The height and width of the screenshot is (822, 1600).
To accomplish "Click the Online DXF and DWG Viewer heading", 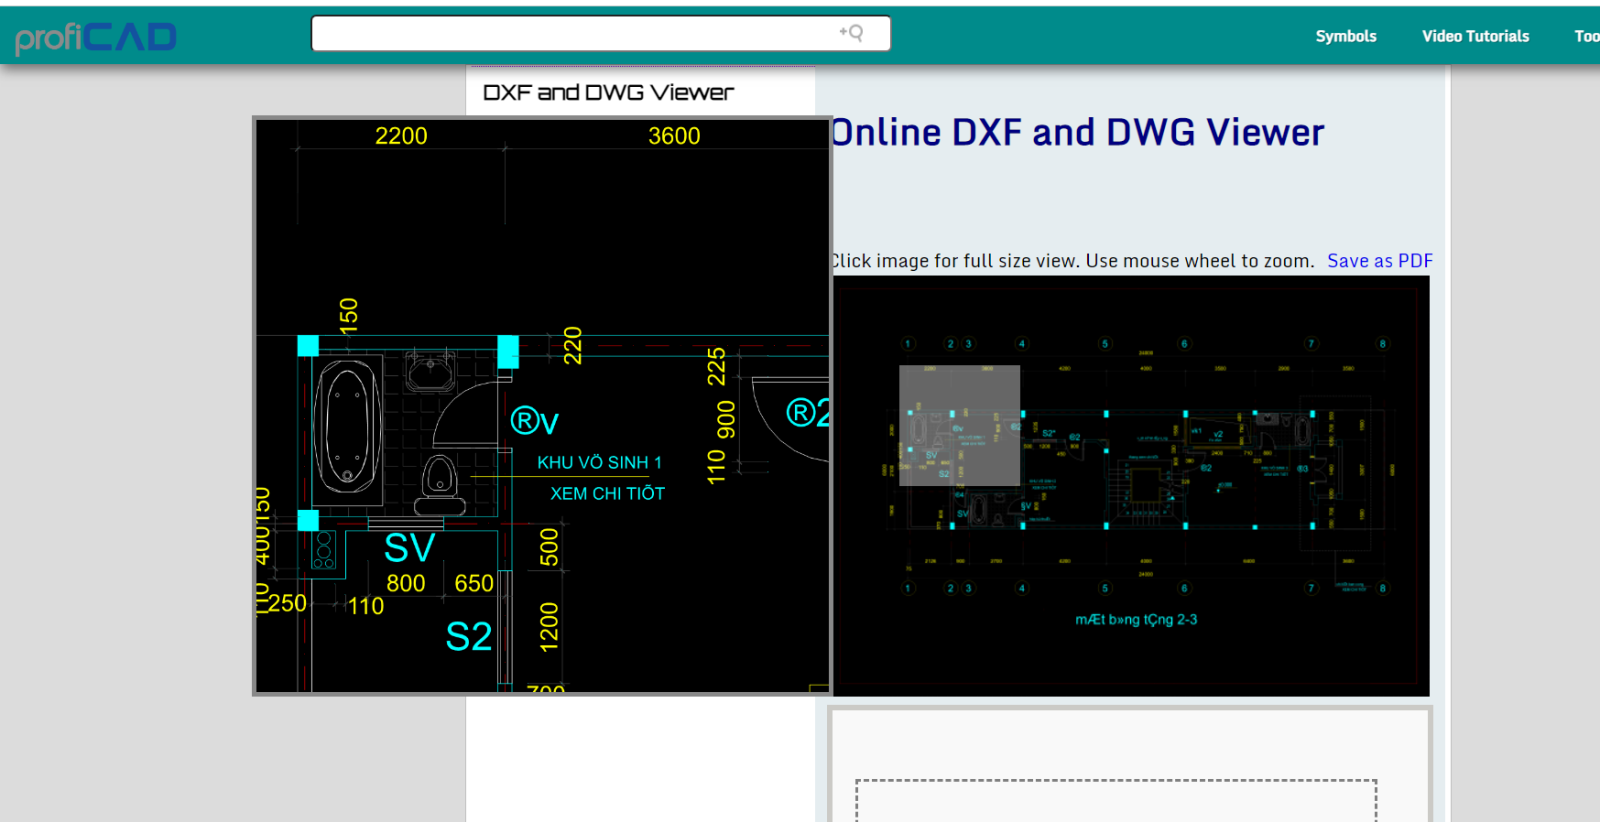I will pos(1078,133).
